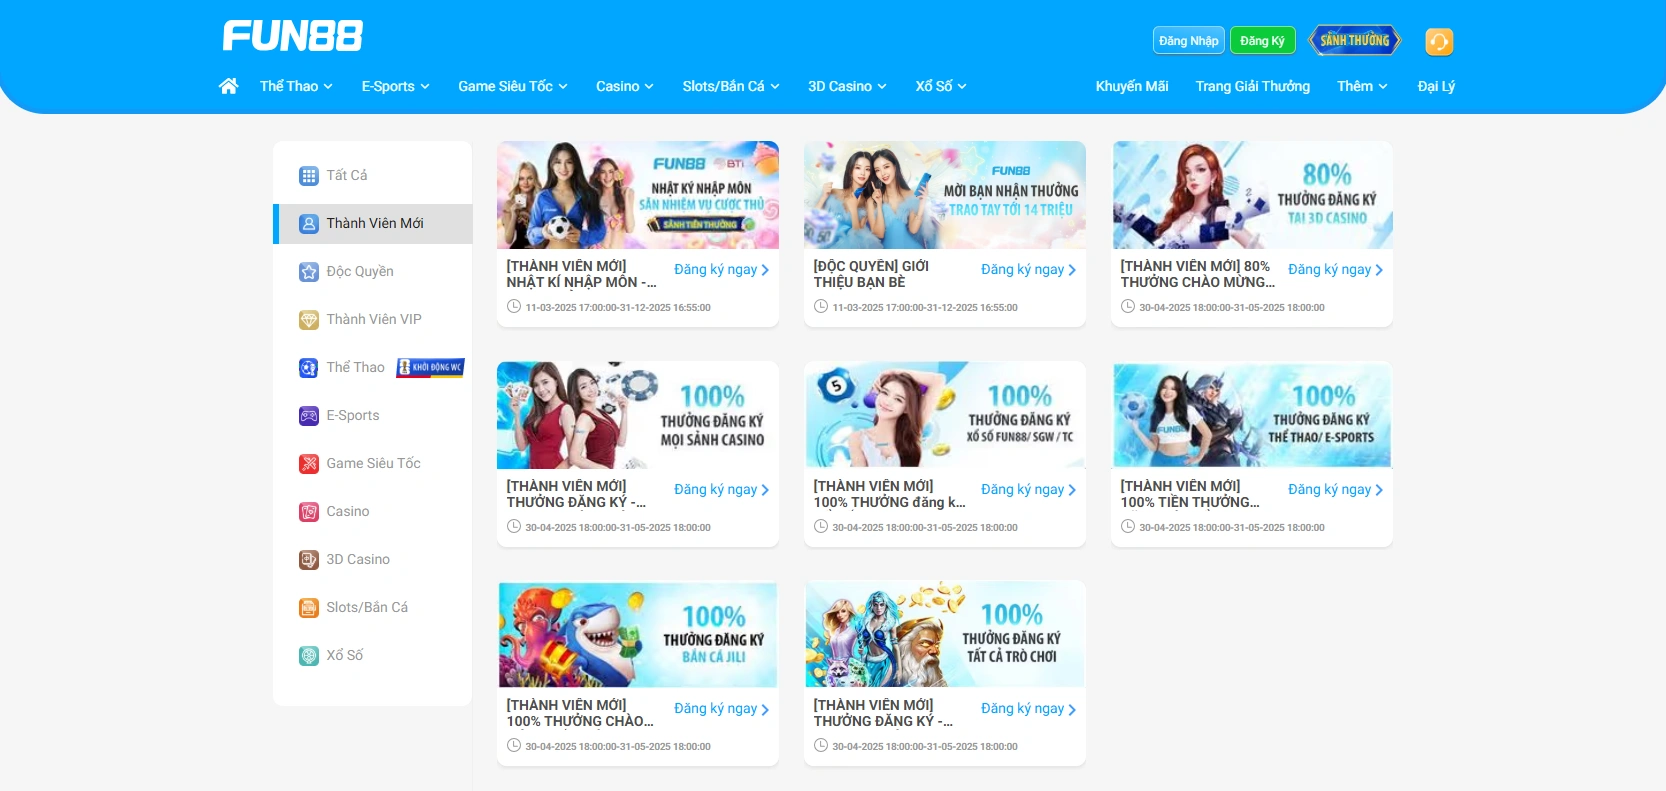Open the 80% Thưởng Đăng Ký 3D Casino banner
1666x791 pixels.
(x=1252, y=195)
